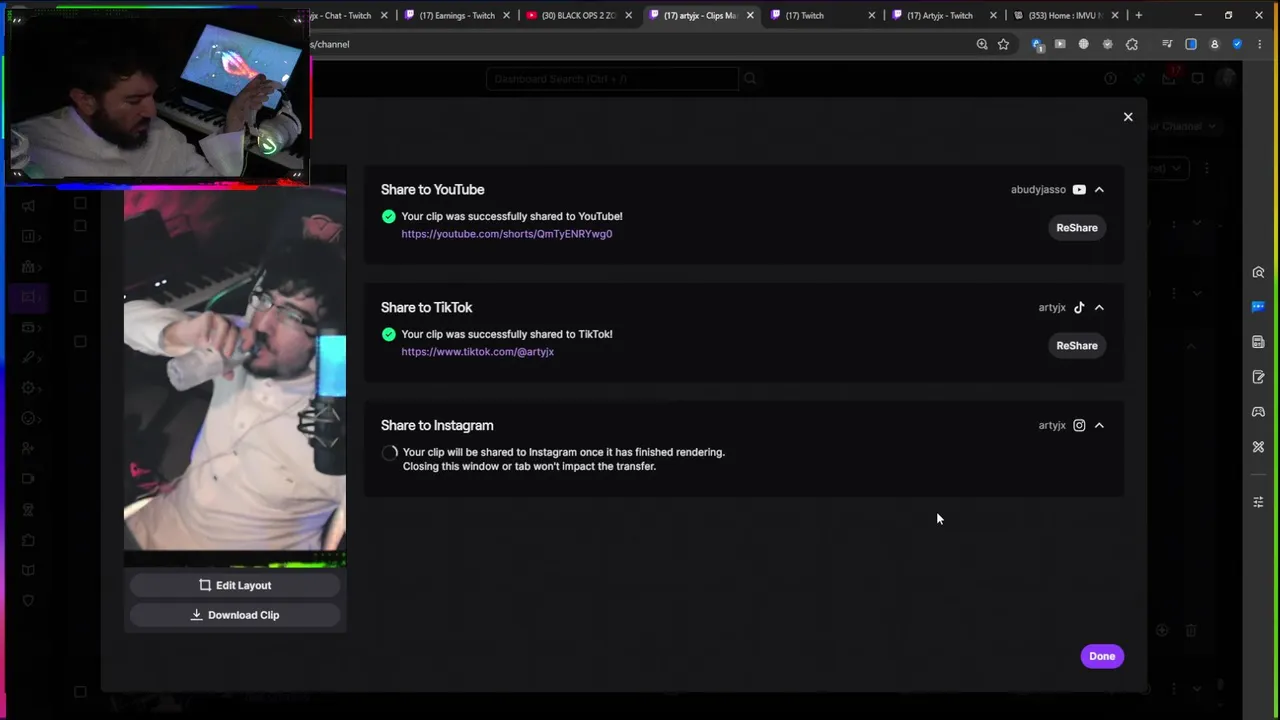Open the tools sidebar icon
This screenshot has height=720, width=1280.
[1258, 447]
